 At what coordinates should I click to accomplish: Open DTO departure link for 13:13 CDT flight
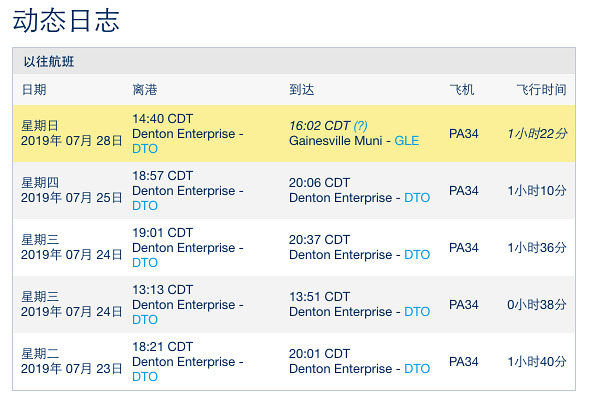coord(145,320)
